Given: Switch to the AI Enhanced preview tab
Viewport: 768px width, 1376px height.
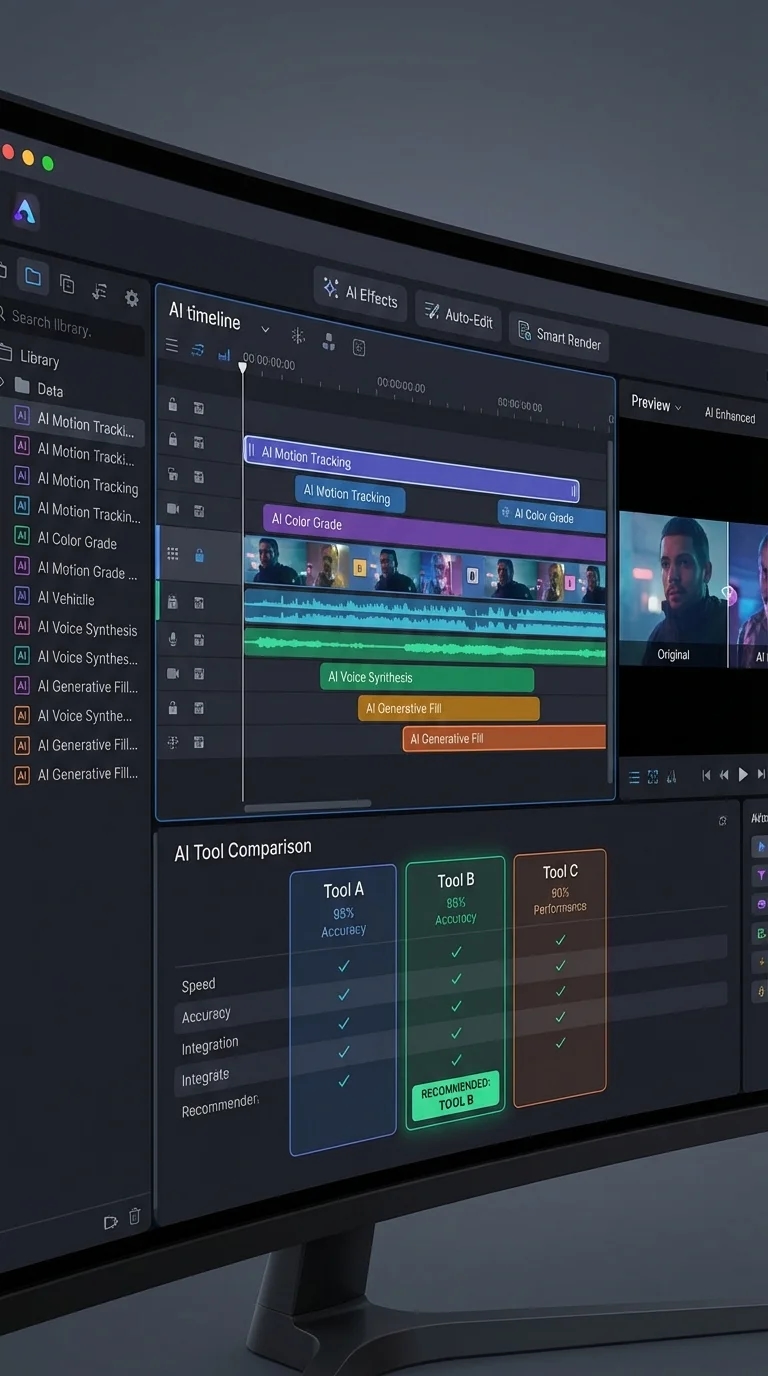Looking at the screenshot, I should [730, 415].
